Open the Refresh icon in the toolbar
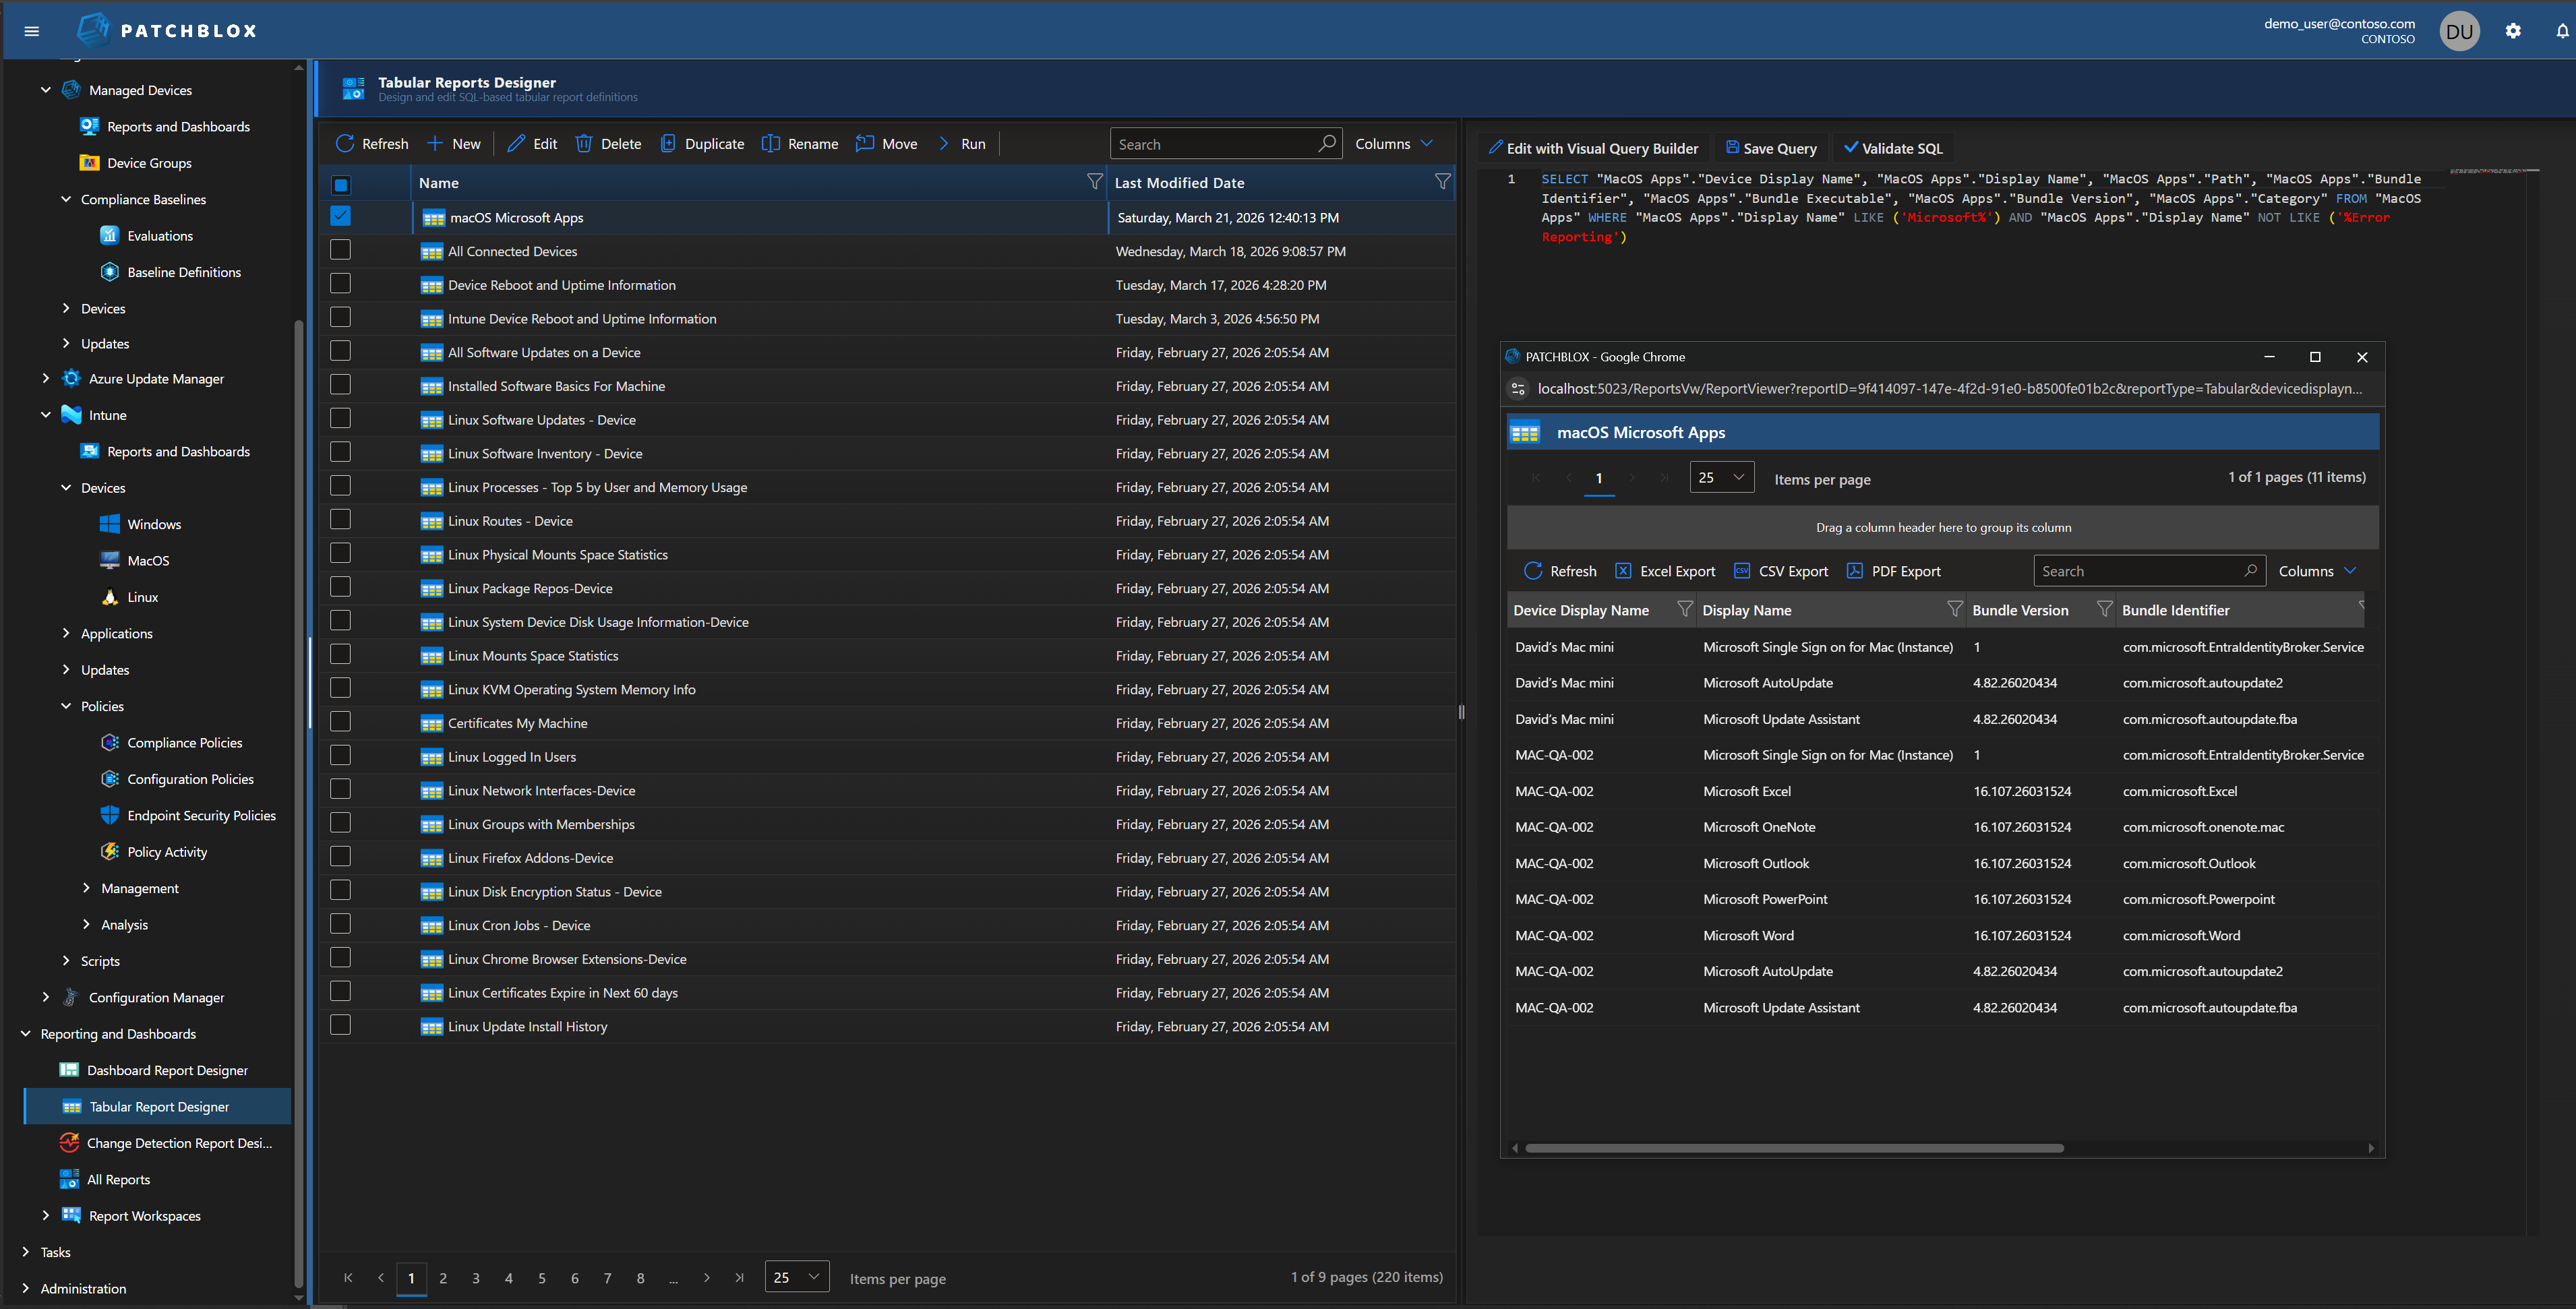The height and width of the screenshot is (1309, 2576). click(x=345, y=143)
